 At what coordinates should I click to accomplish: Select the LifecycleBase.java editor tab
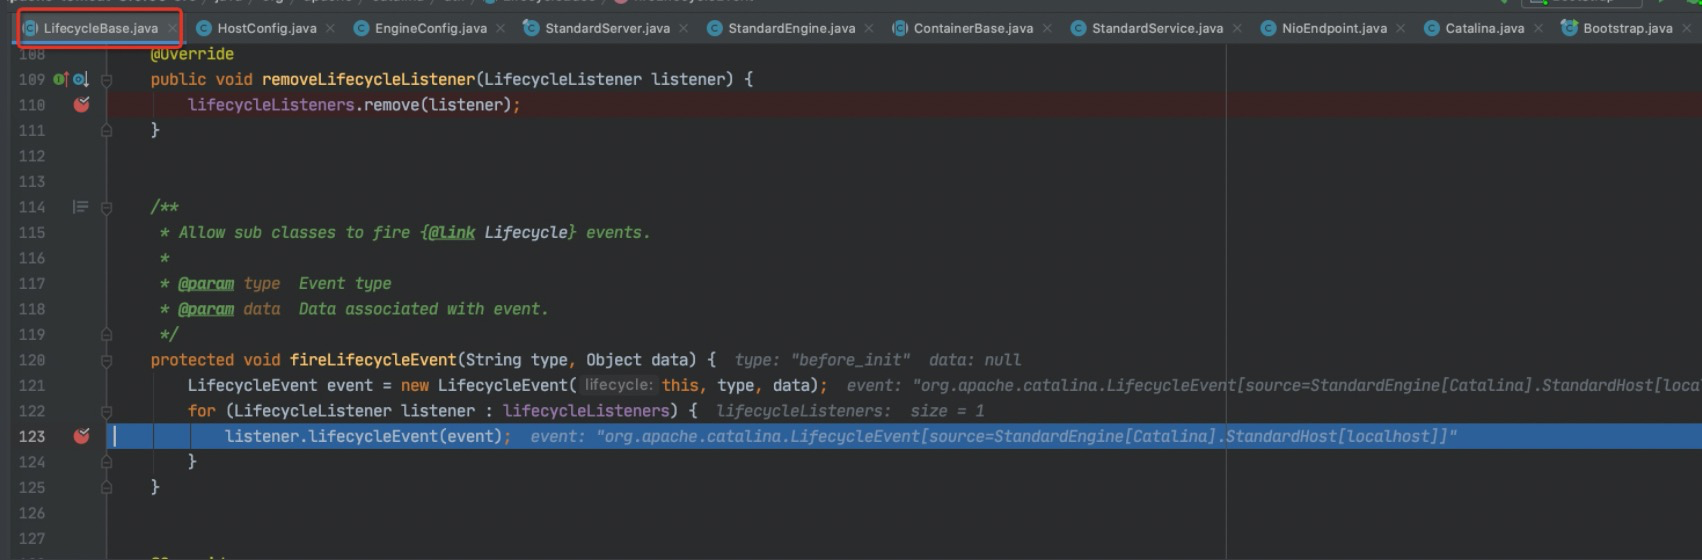(100, 28)
